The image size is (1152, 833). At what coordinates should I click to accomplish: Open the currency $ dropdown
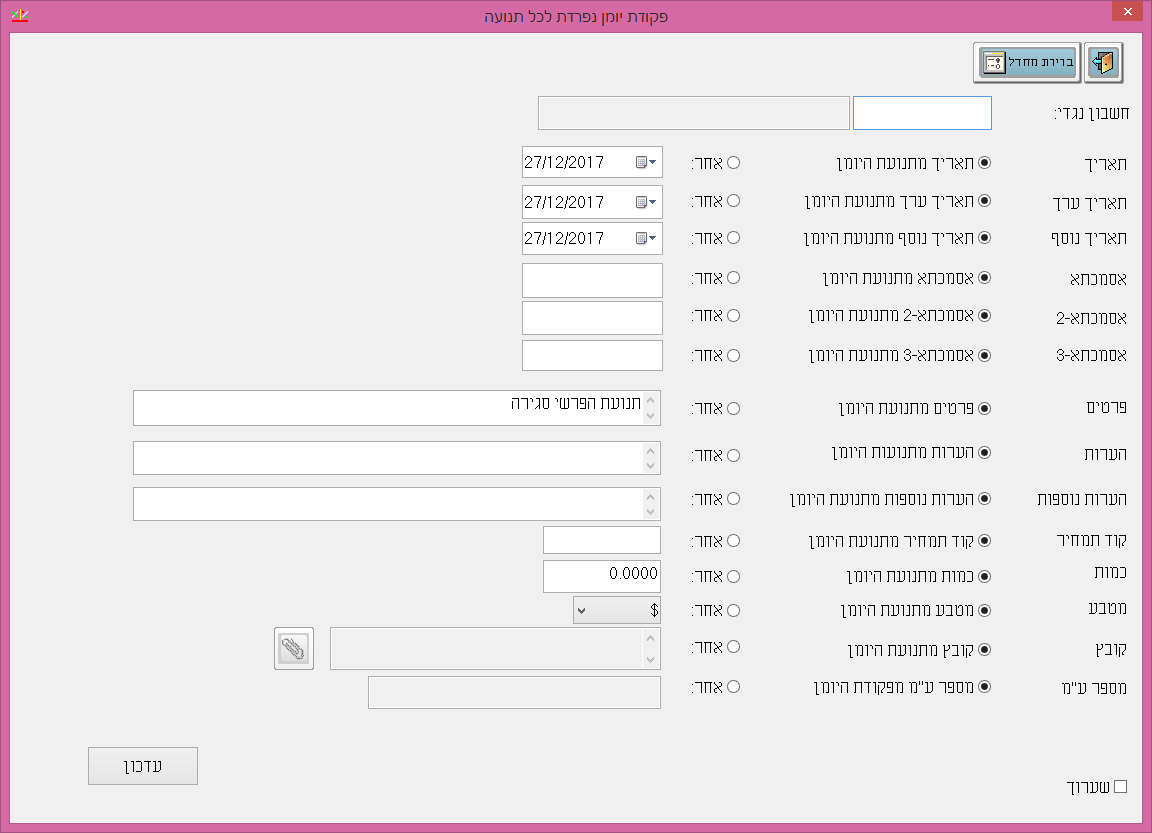[617, 609]
